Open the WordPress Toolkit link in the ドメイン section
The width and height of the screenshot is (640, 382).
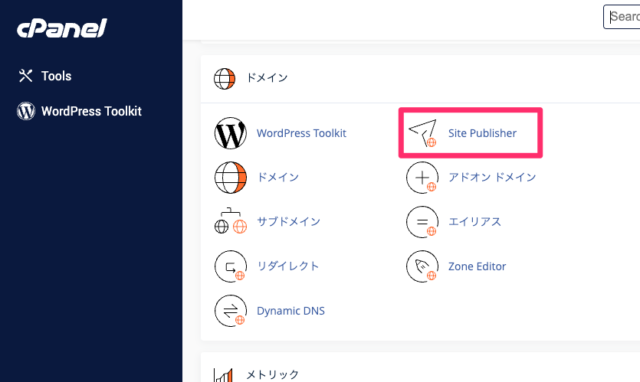[x=301, y=133]
